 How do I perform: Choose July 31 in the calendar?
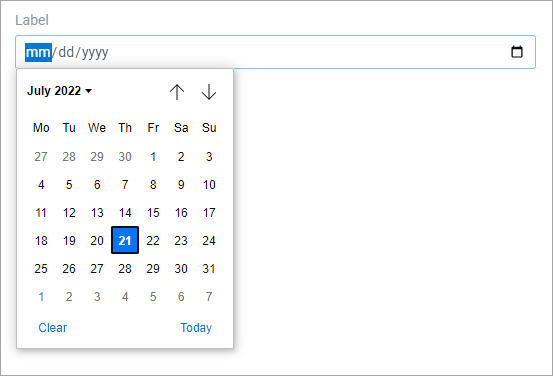[209, 269]
